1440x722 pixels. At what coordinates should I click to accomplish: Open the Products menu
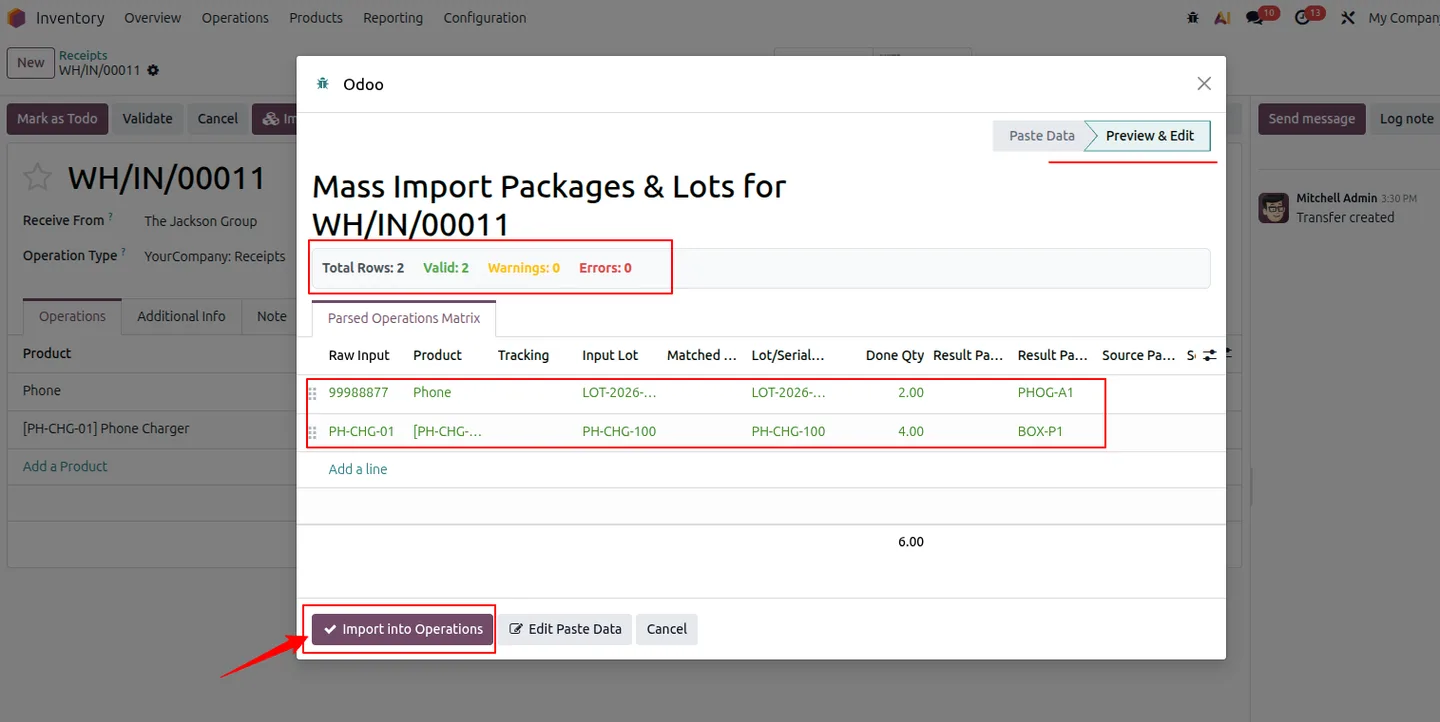tap(316, 18)
